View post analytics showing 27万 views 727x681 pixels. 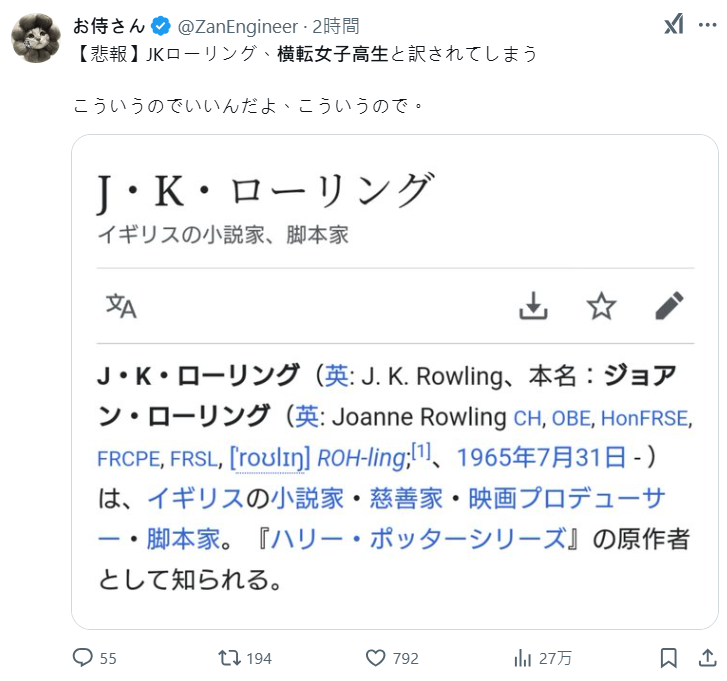522,658
